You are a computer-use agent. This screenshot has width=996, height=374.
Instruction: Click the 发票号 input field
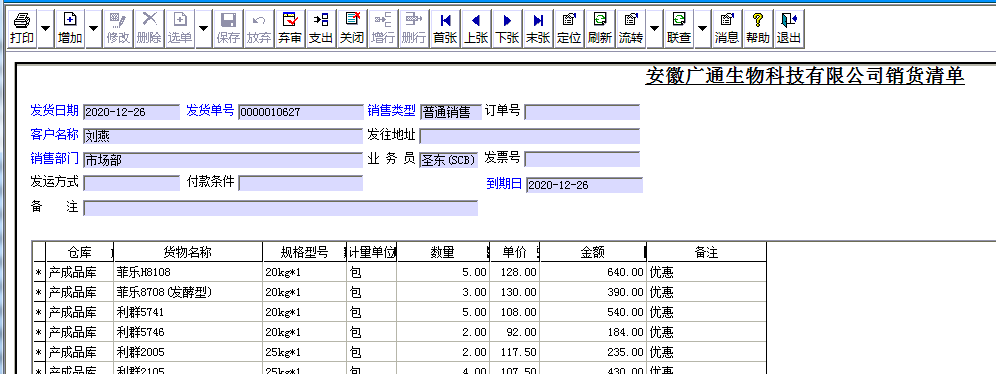pos(582,160)
